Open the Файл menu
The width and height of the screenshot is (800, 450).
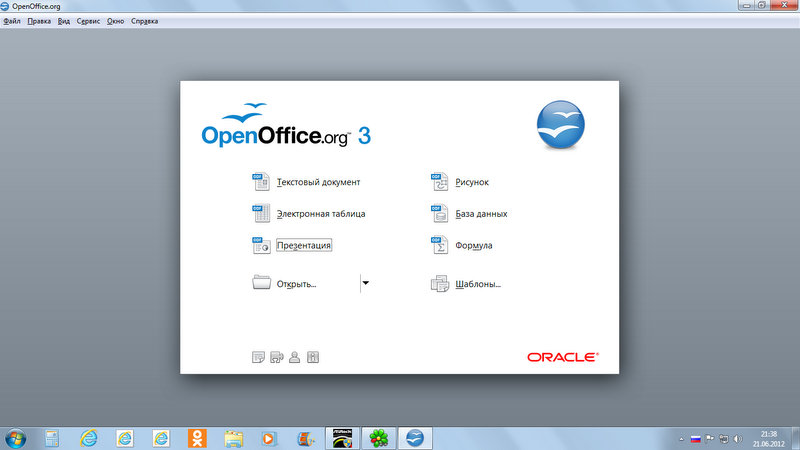[x=12, y=21]
